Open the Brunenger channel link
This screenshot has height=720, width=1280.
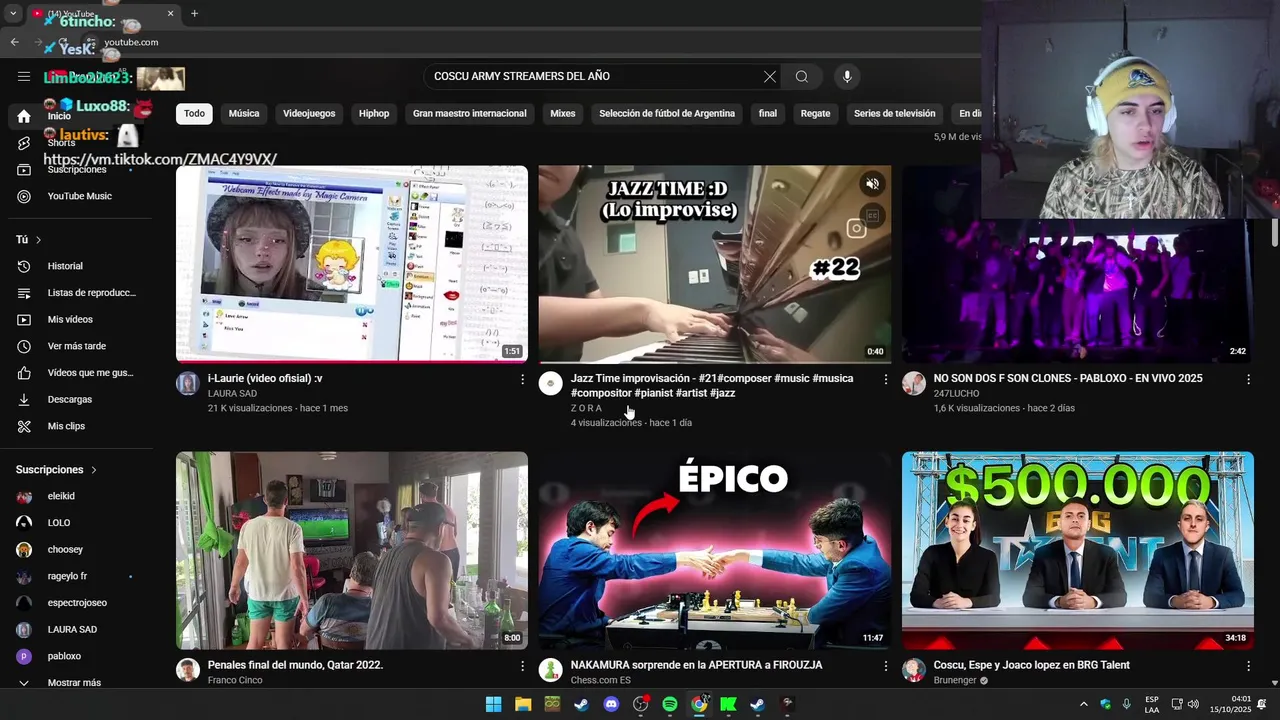coord(955,680)
